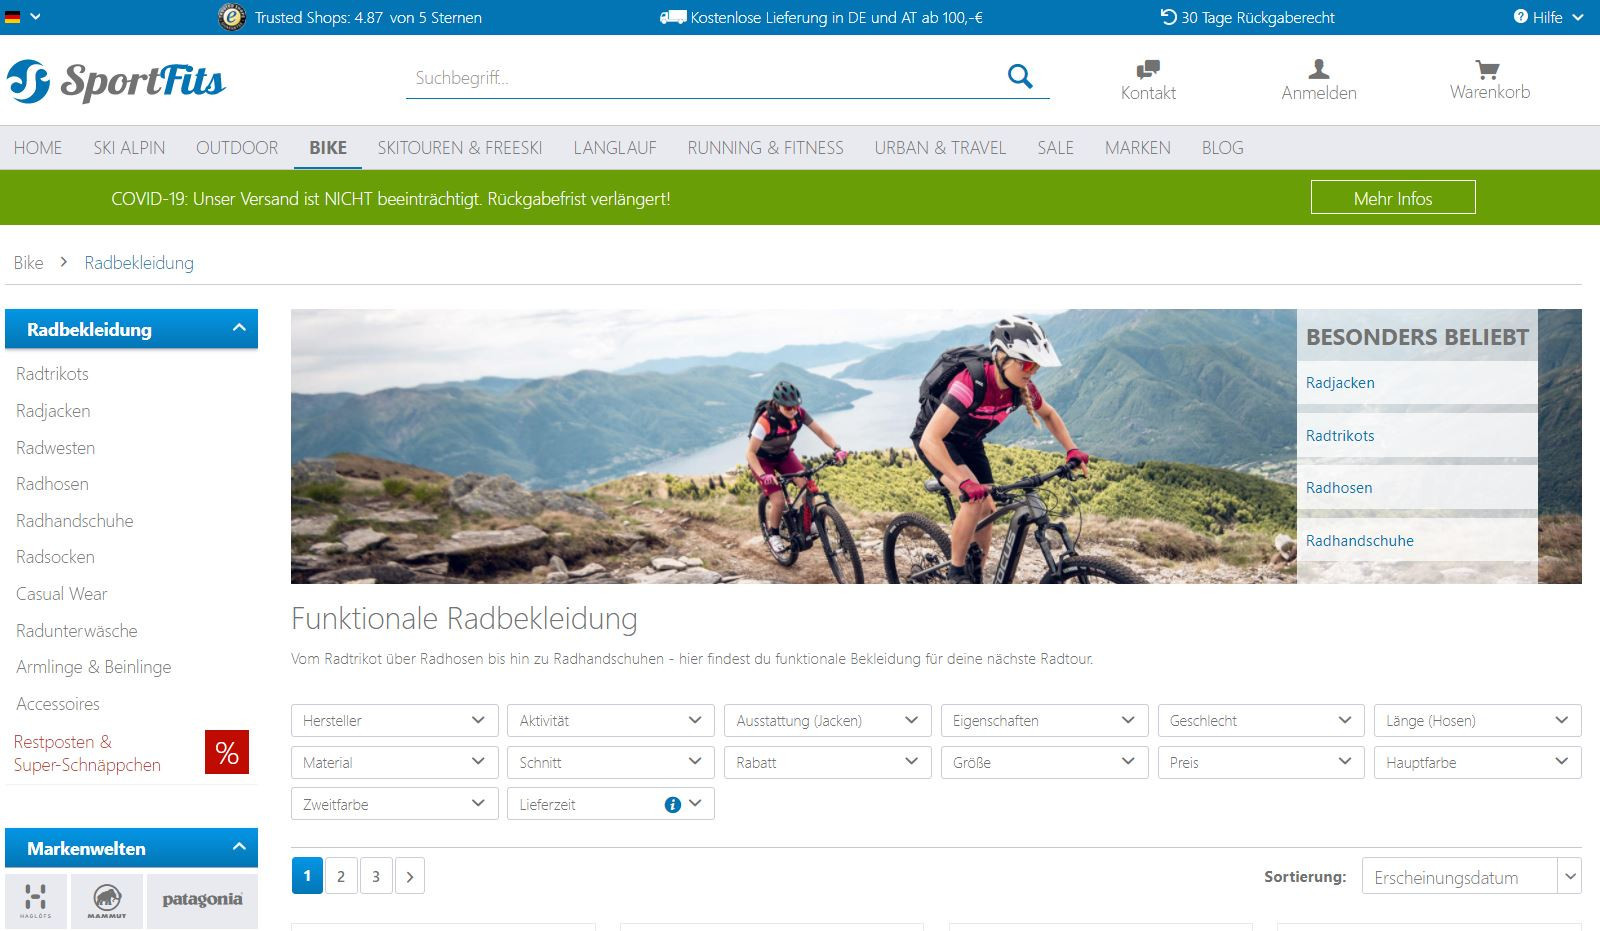The height and width of the screenshot is (931, 1600).
Task: Open the Radjacken link under Besonders Beliebt
Action: [x=1340, y=383]
